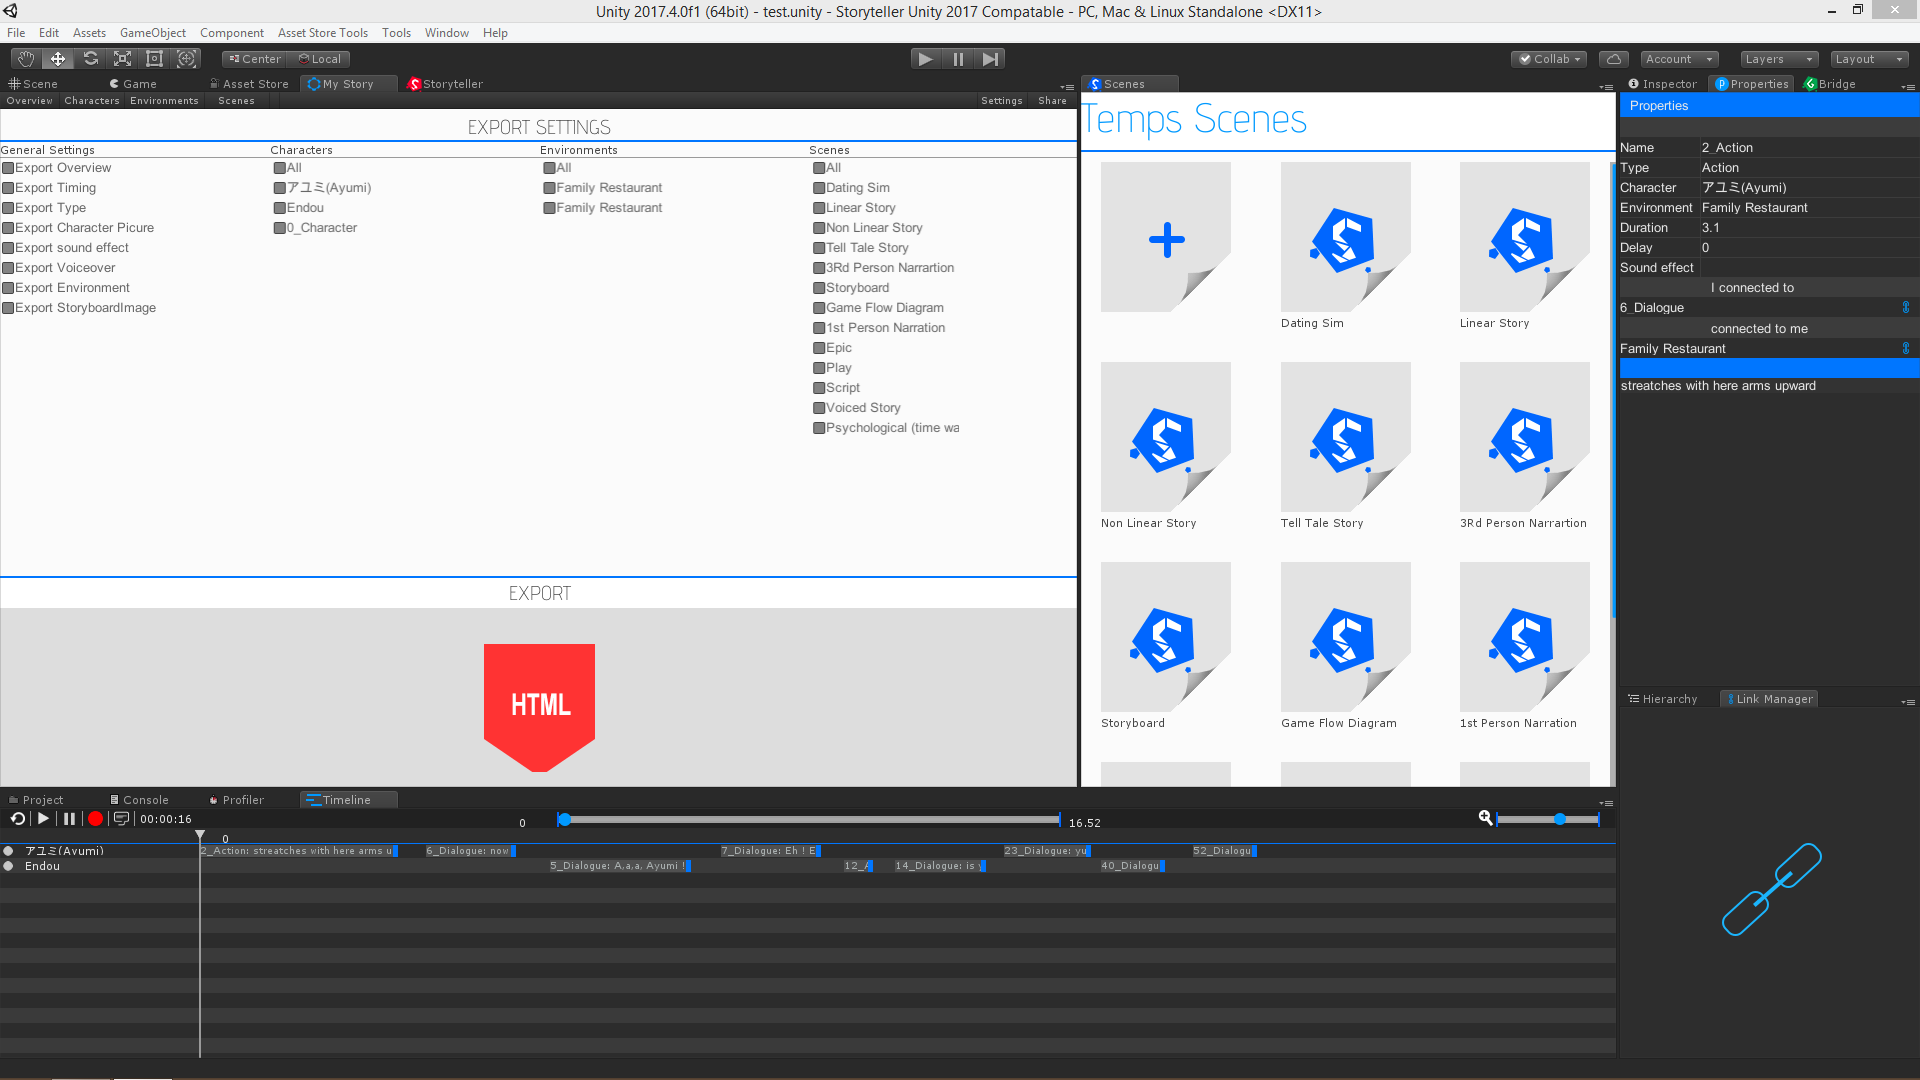Viewport: 1920px width, 1080px height.
Task: Check the Endou character checkbox
Action: coord(280,208)
